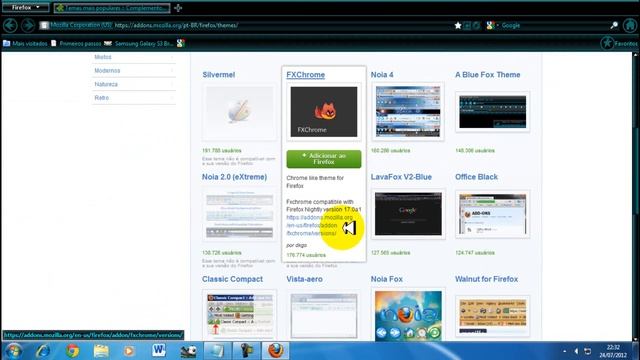Focus the address bar URL field

[282, 25]
